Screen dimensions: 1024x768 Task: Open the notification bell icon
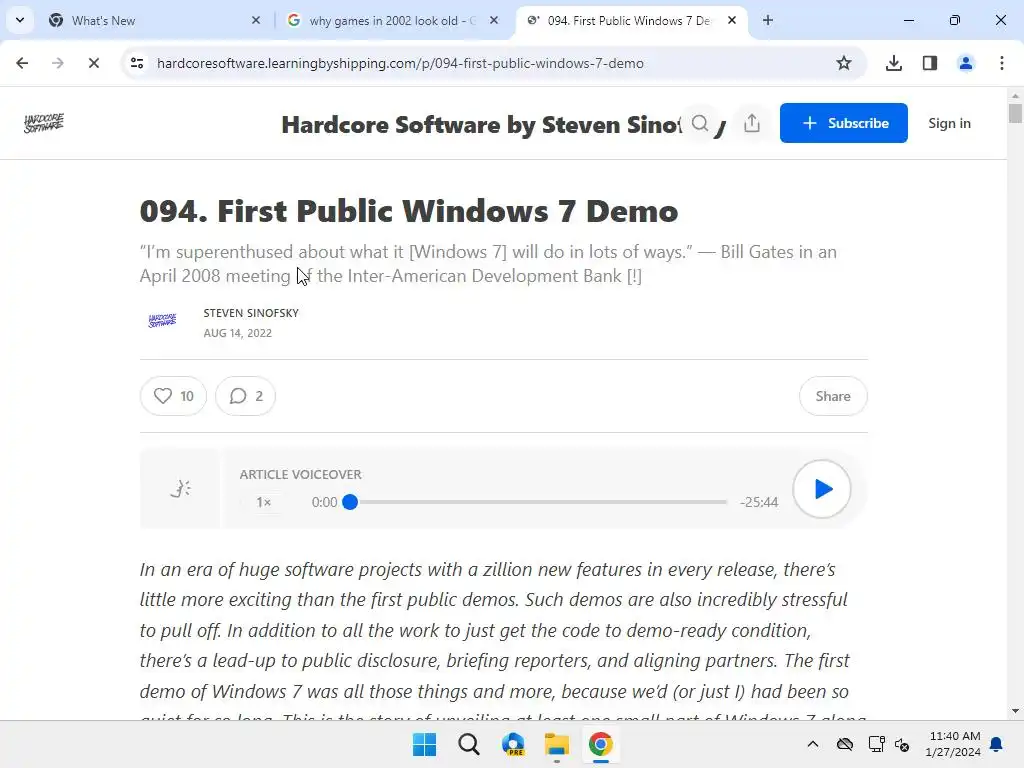pos(996,744)
